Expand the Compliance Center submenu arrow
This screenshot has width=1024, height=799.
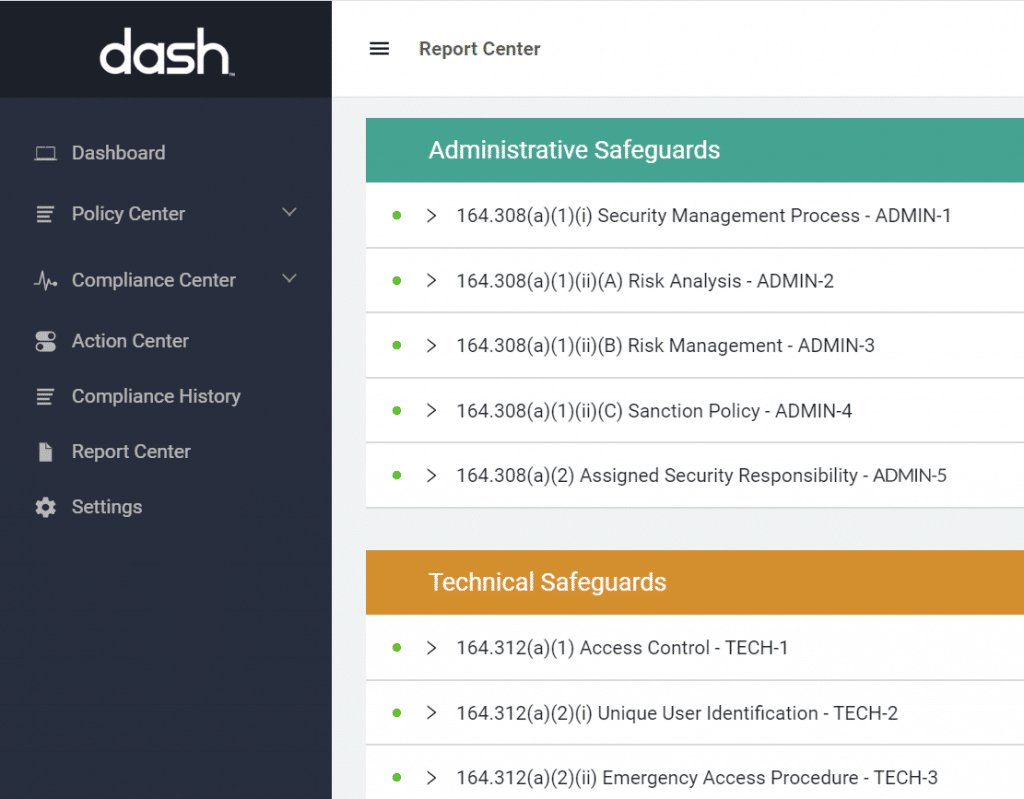(290, 279)
